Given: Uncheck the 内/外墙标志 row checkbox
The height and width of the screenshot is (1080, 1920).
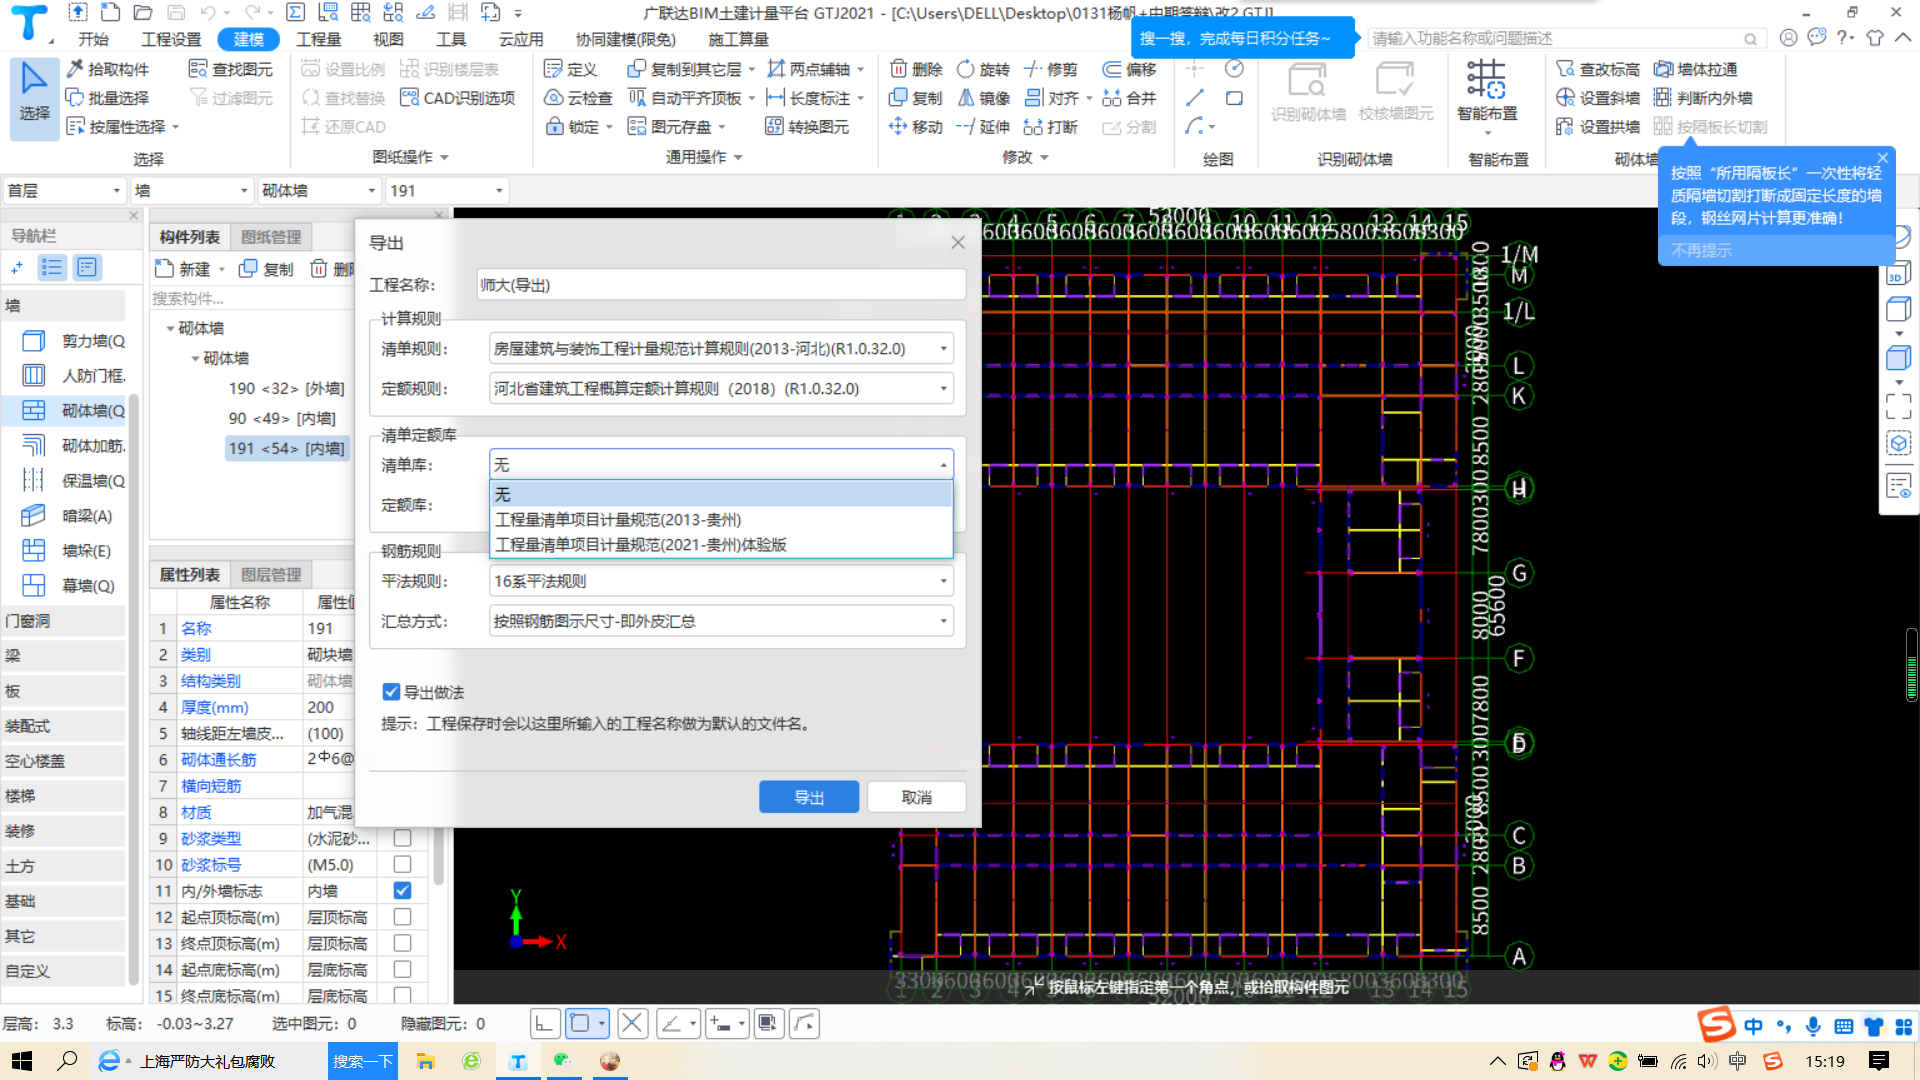Looking at the screenshot, I should [402, 890].
